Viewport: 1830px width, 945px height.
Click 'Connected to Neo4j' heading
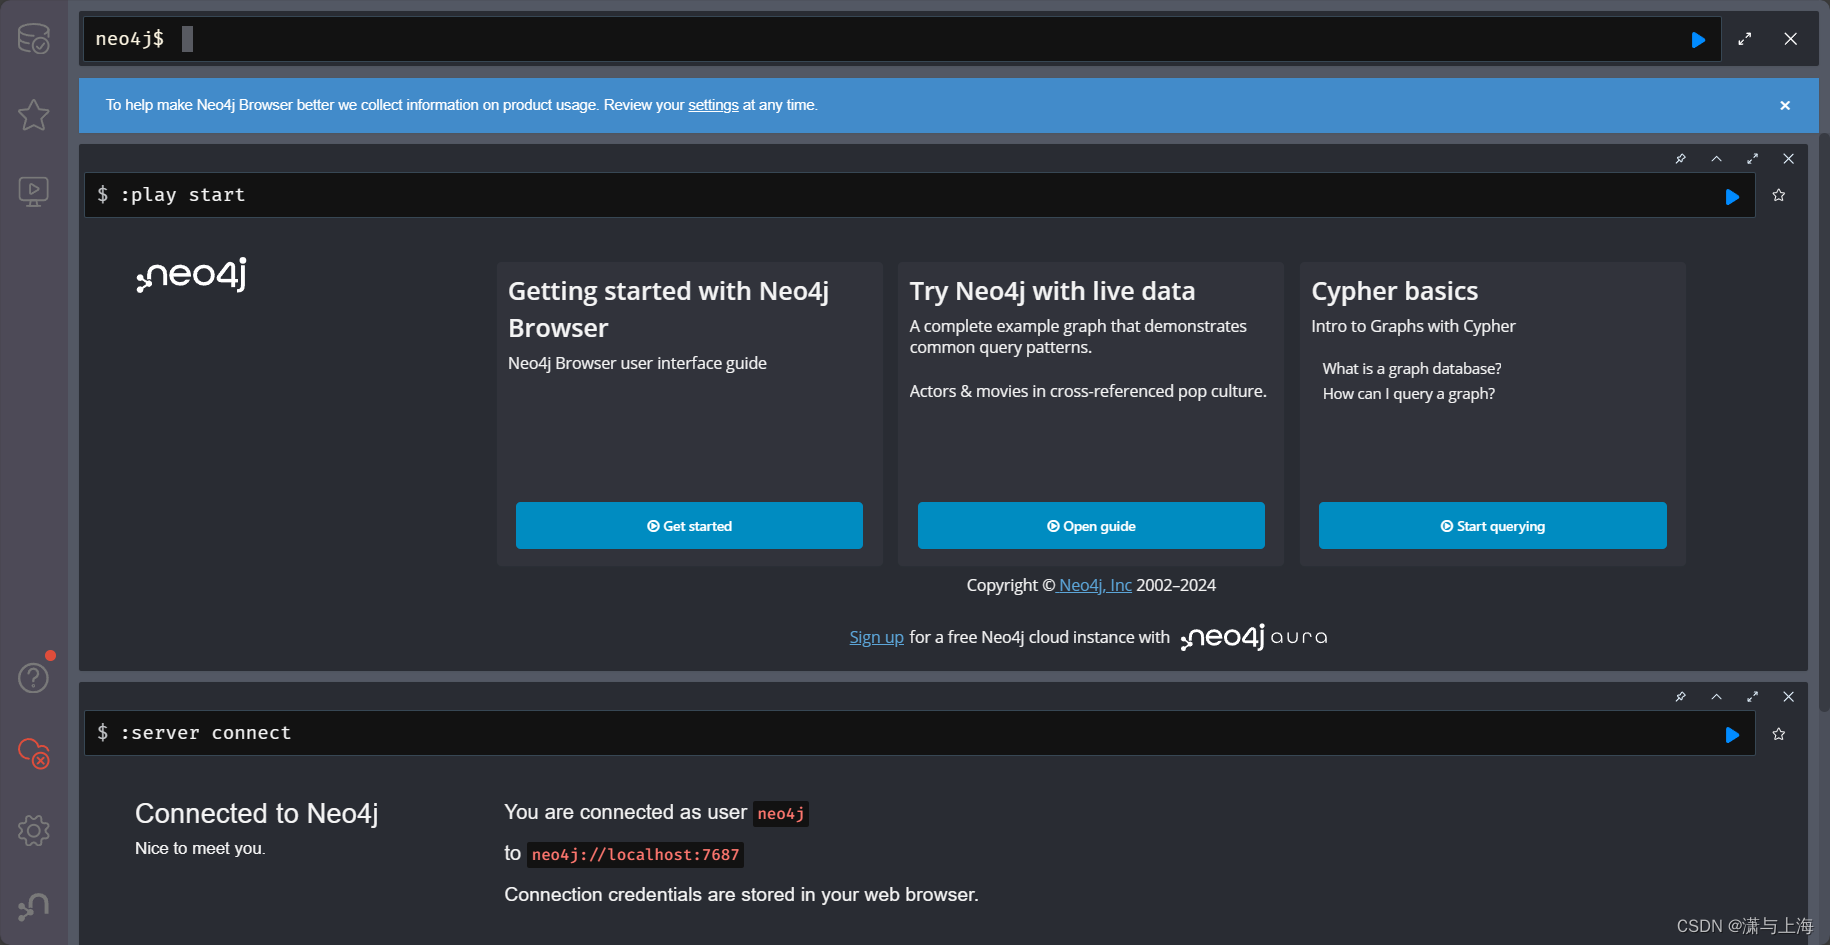[256, 814]
